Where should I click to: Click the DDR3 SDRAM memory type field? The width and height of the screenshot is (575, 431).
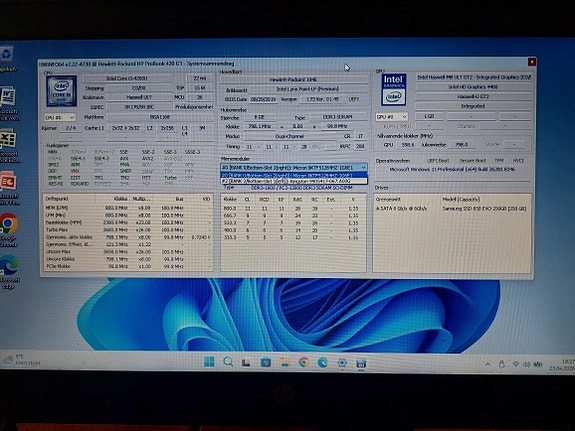338,117
